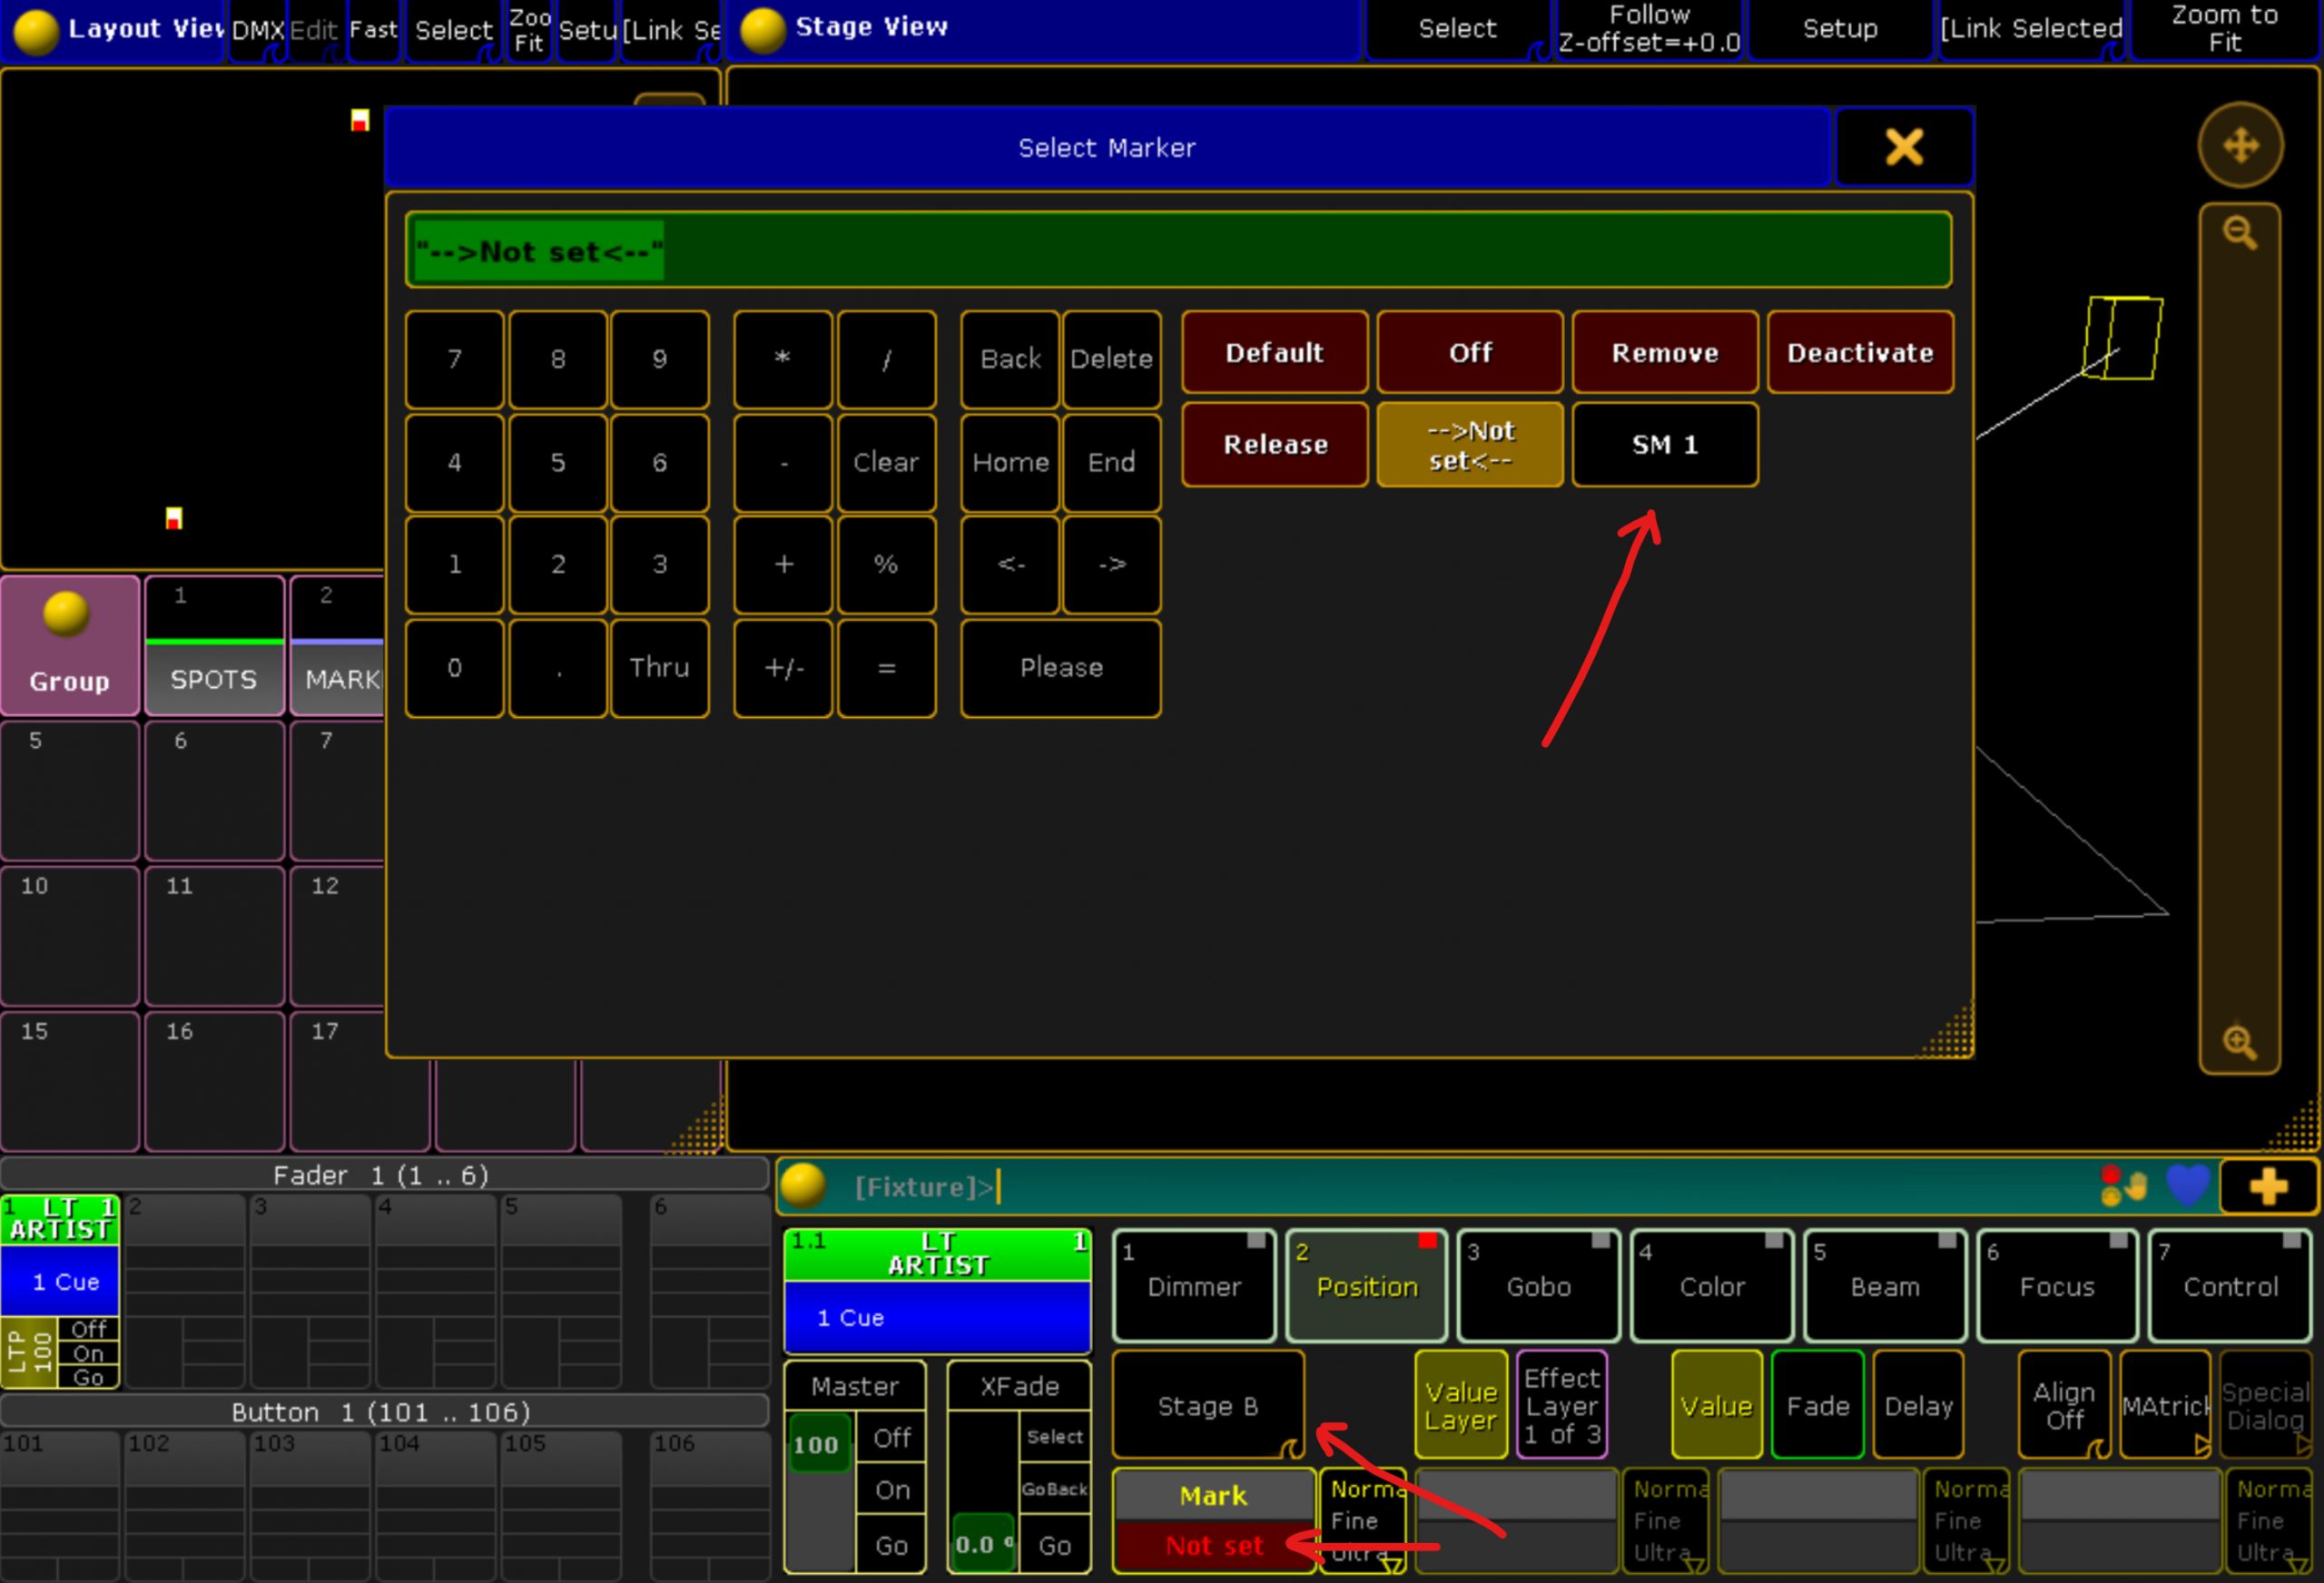Click the Mark Not set encoder field
Image resolution: width=2324 pixels, height=1583 pixels.
[x=1213, y=1520]
